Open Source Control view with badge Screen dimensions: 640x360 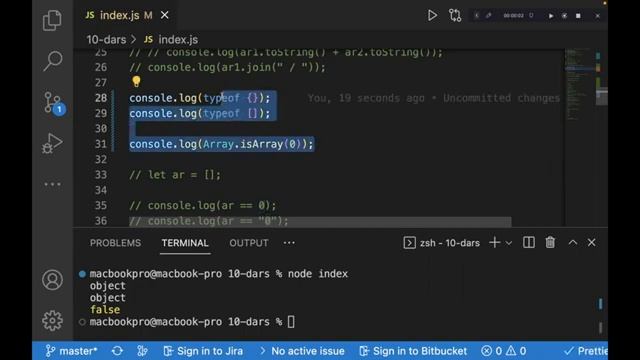click(53, 102)
